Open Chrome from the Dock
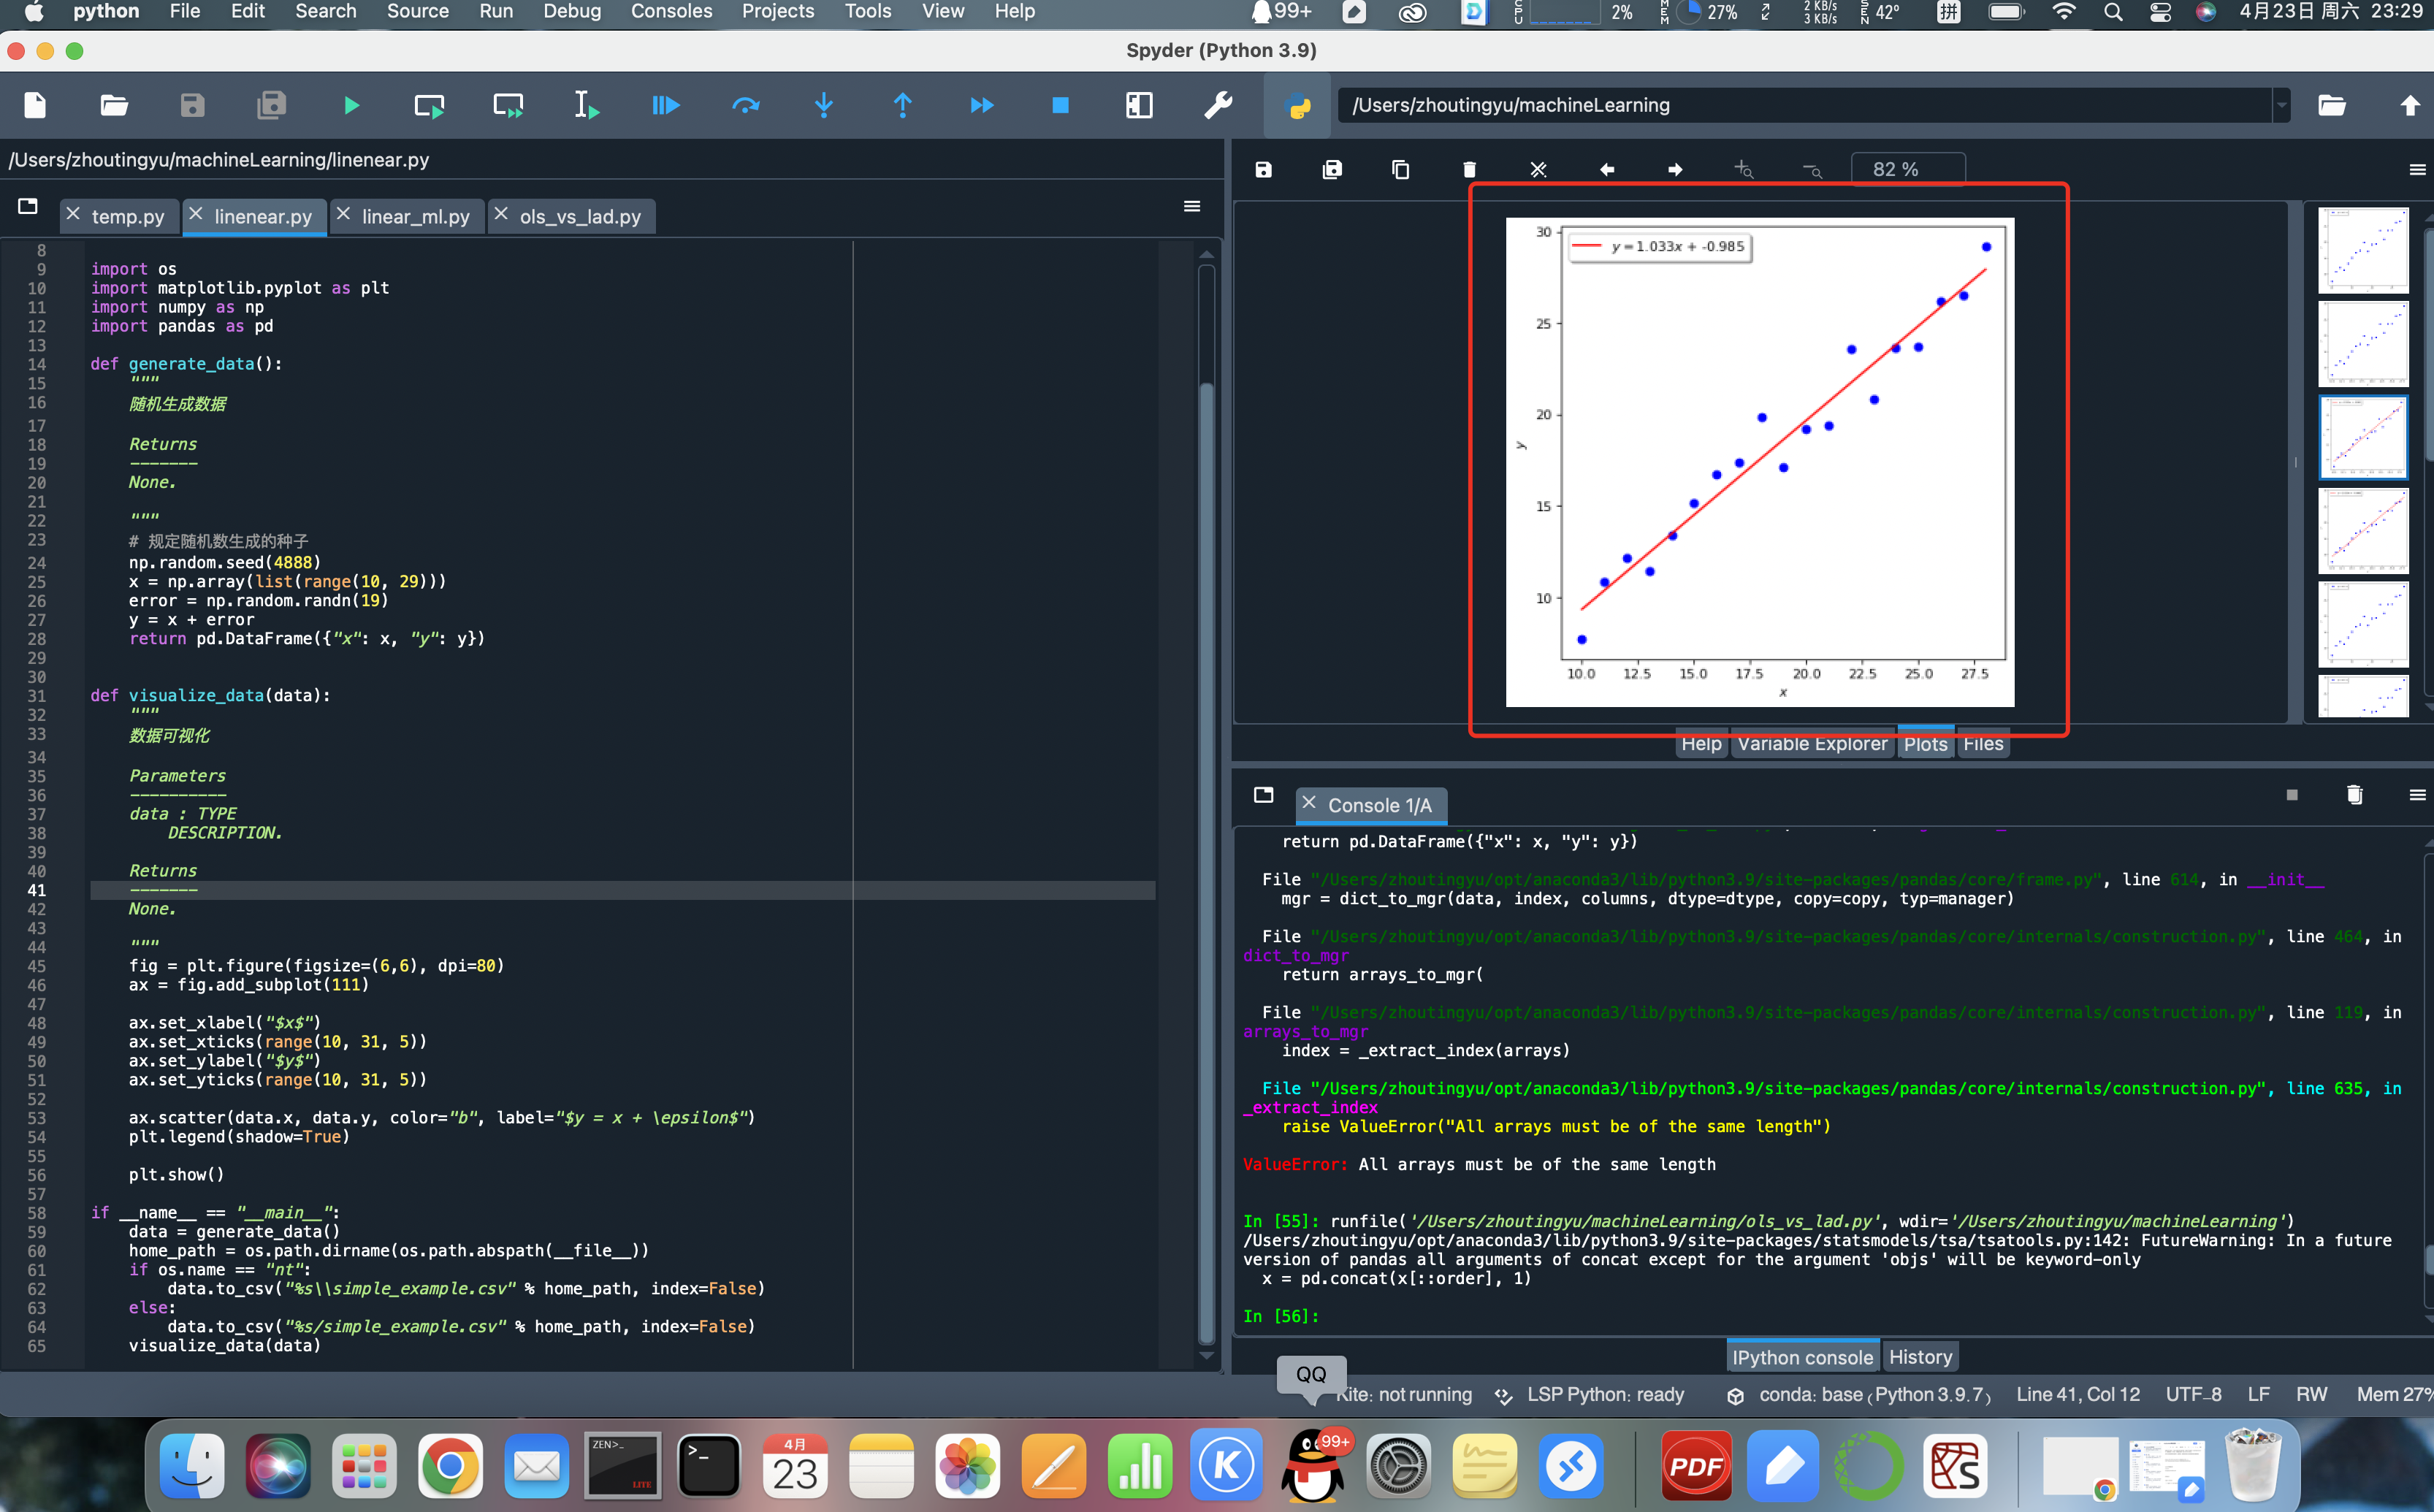 450,1466
